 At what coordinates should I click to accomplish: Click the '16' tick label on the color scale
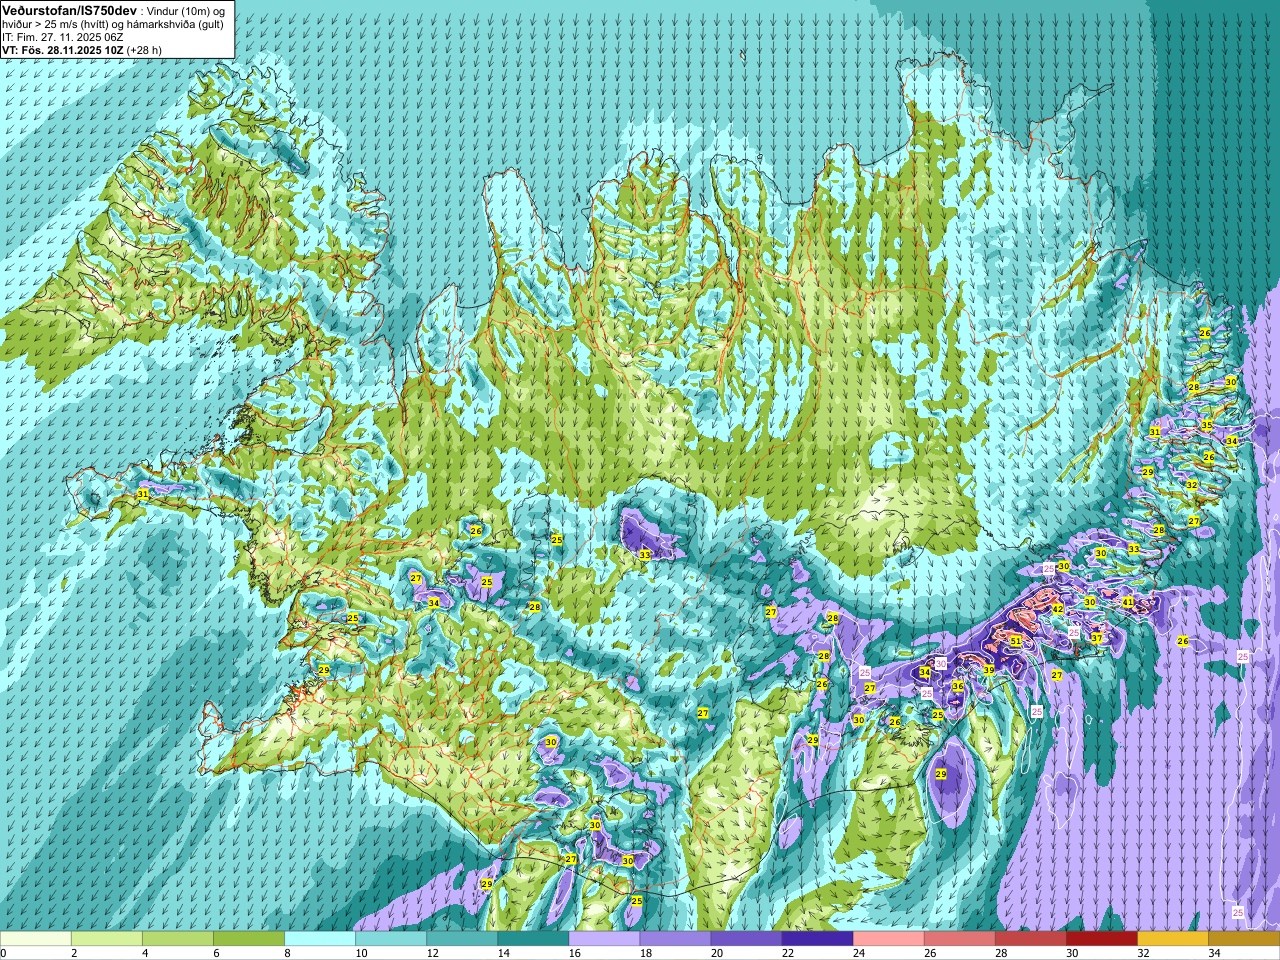pos(574,953)
